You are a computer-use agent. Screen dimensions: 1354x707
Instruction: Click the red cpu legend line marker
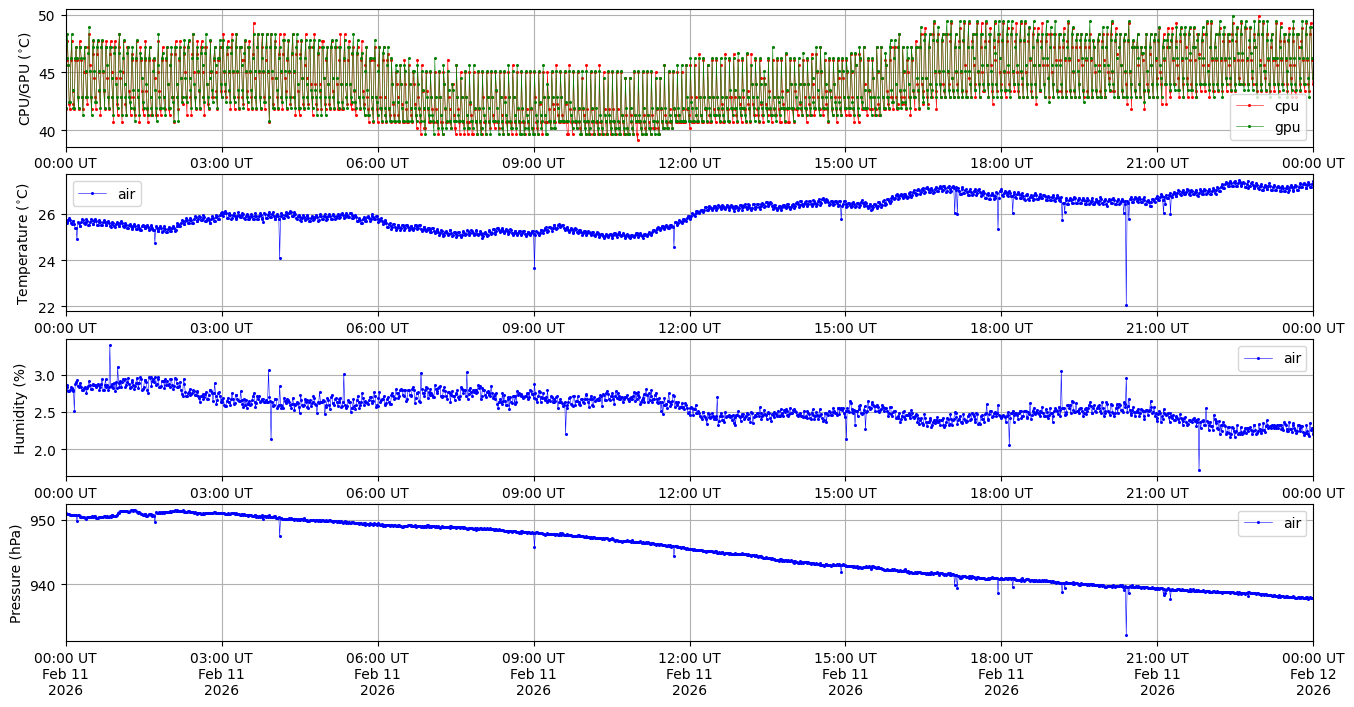[1251, 105]
